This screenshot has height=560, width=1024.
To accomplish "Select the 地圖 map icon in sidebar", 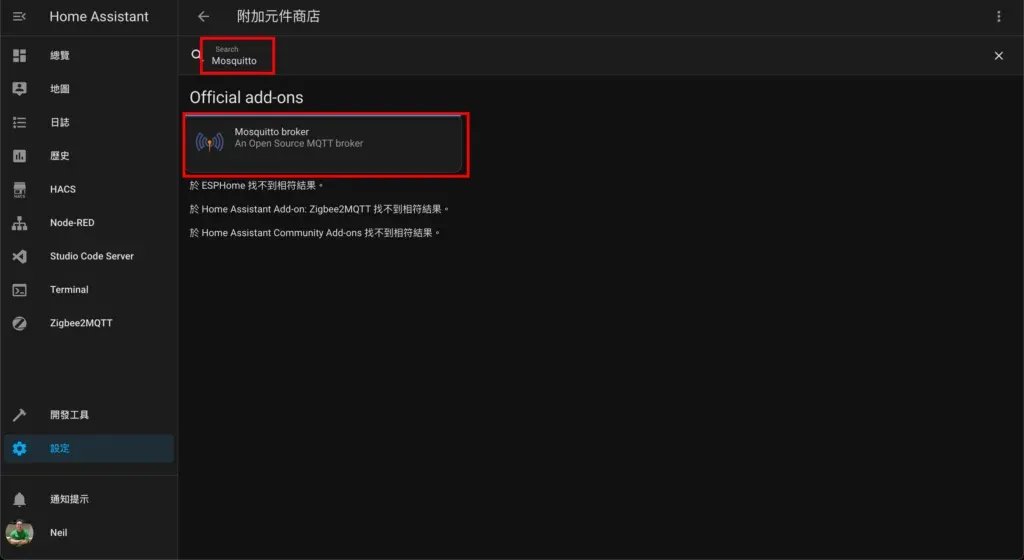I will coord(19,89).
